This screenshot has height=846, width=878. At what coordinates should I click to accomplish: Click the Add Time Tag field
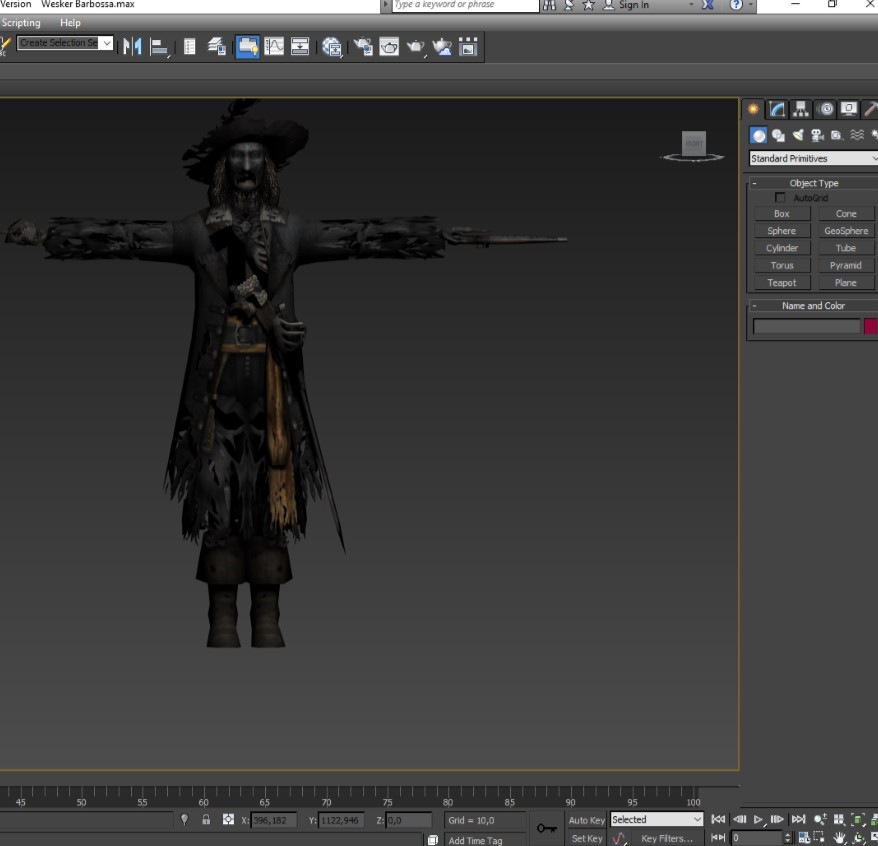click(486, 840)
